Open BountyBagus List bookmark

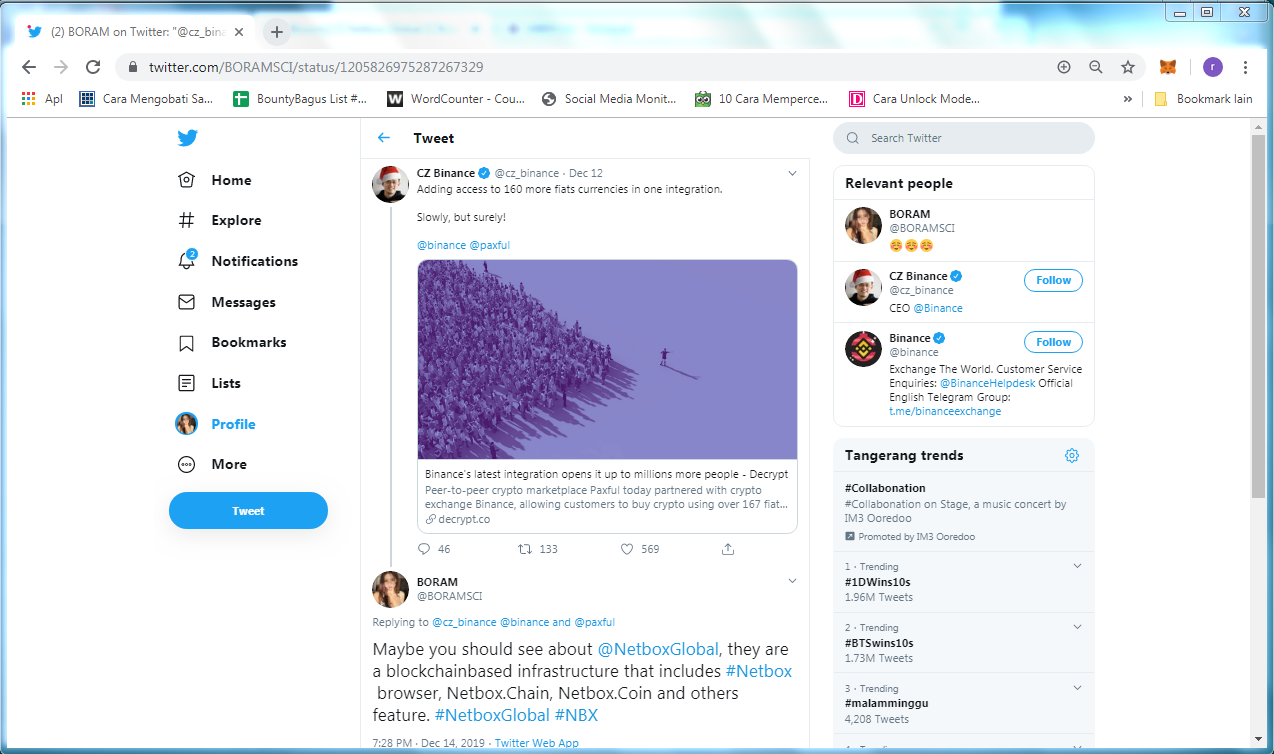(300, 99)
